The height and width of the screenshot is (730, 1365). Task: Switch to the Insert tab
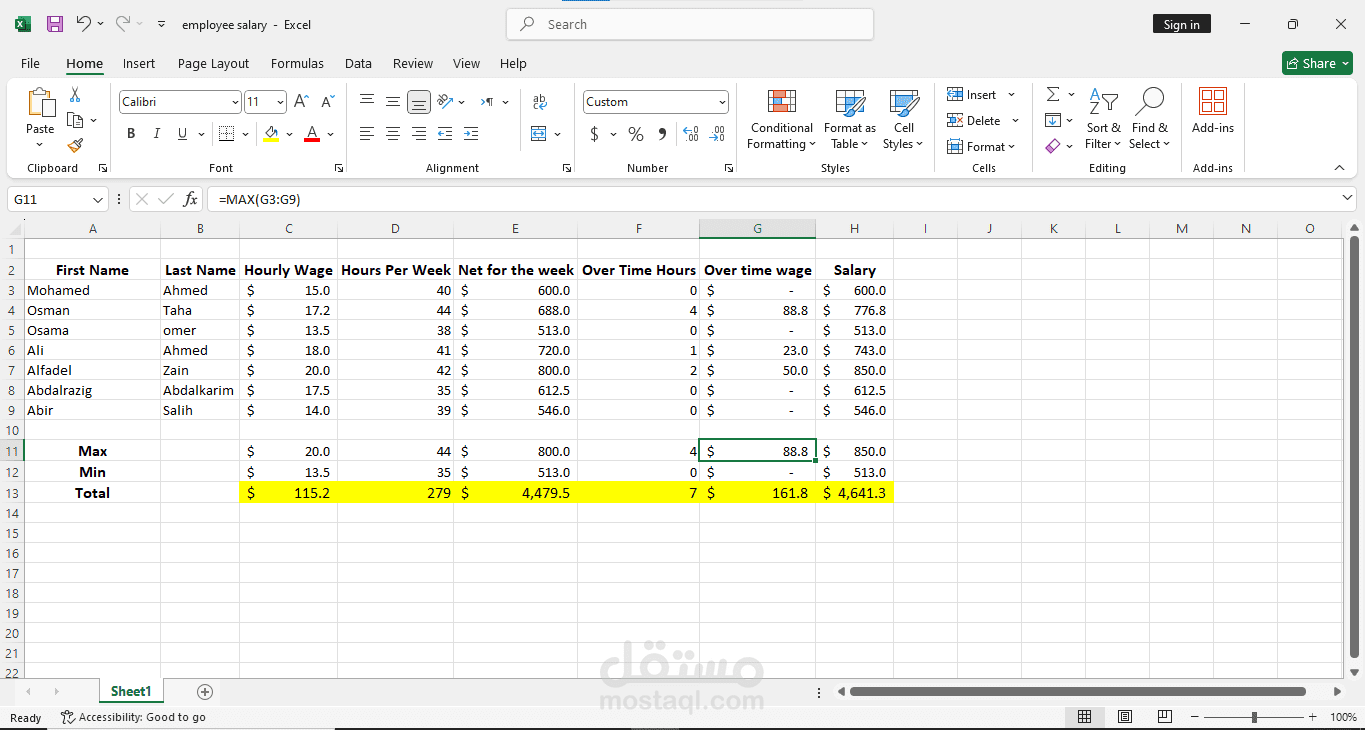[139, 63]
